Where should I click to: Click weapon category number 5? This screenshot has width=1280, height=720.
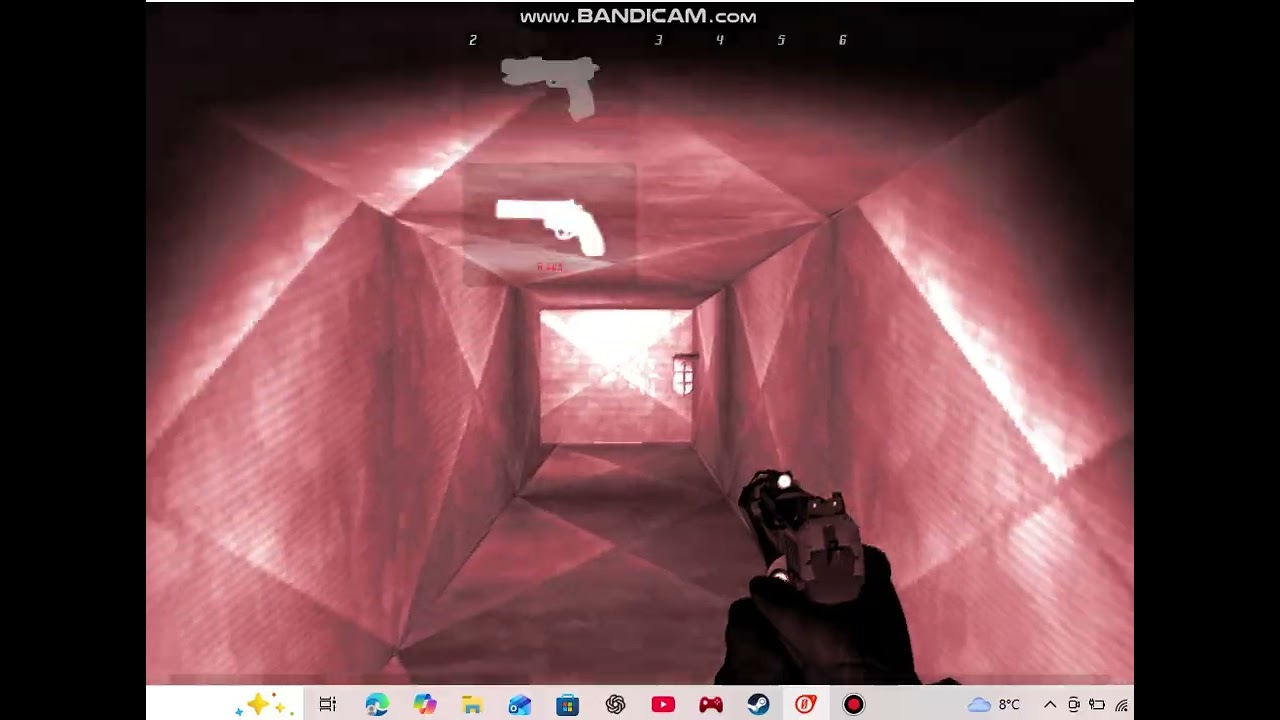[781, 40]
